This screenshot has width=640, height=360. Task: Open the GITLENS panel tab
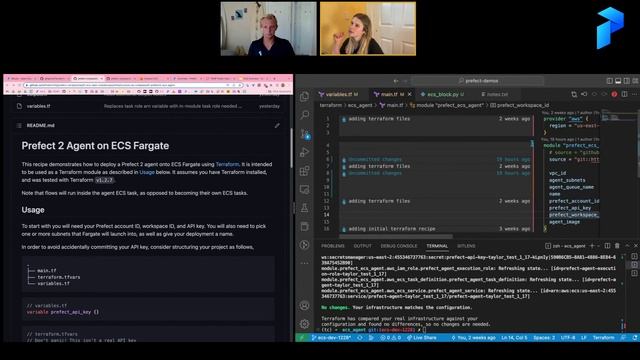(466, 246)
